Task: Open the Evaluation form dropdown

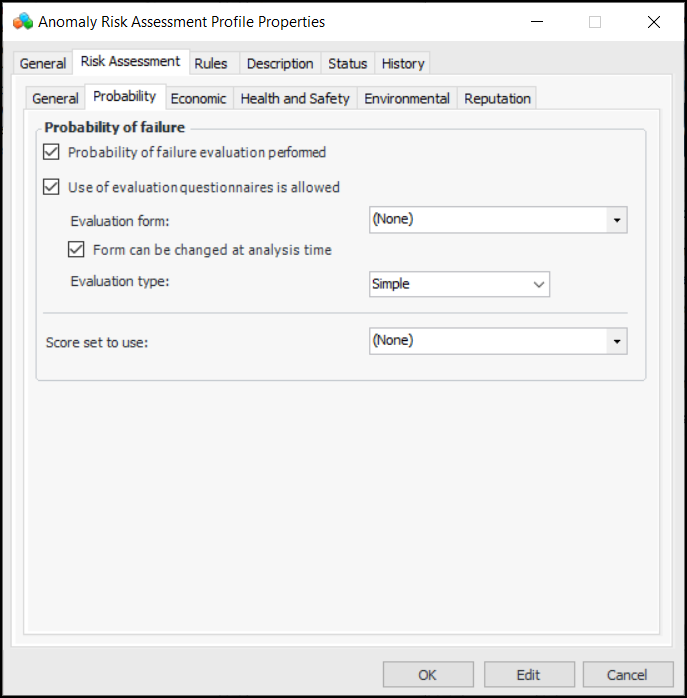Action: [617, 220]
